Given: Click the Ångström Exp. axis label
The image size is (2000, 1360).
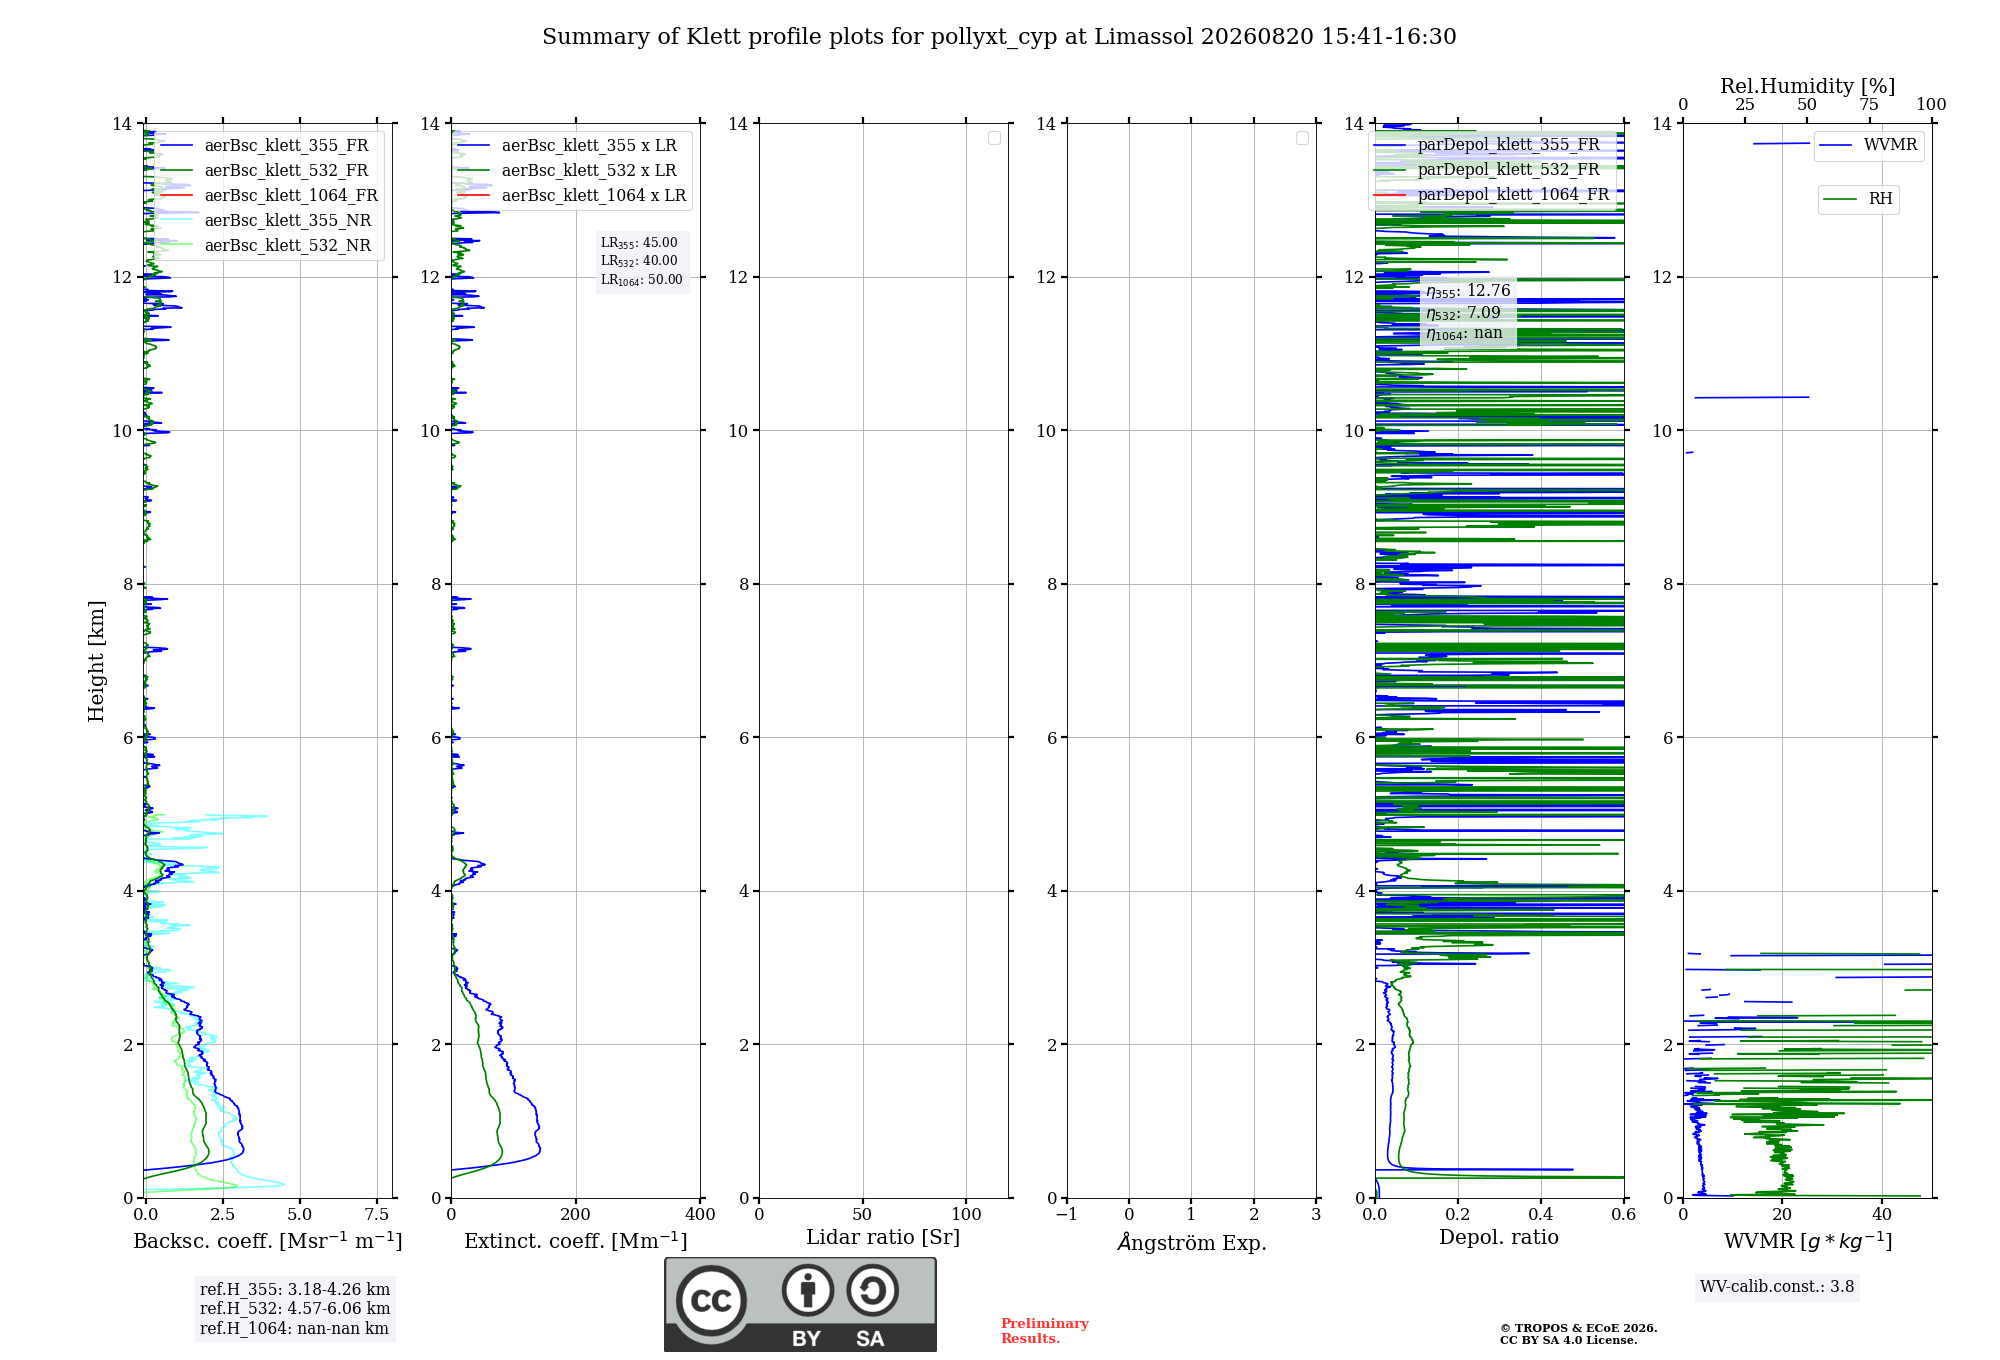Looking at the screenshot, I should [x=1192, y=1242].
